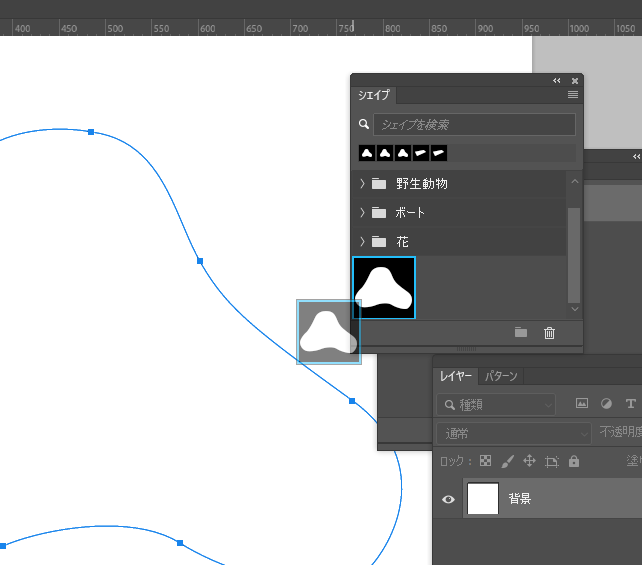
Task: Select the 背景 layer thumbnail
Action: 483,499
